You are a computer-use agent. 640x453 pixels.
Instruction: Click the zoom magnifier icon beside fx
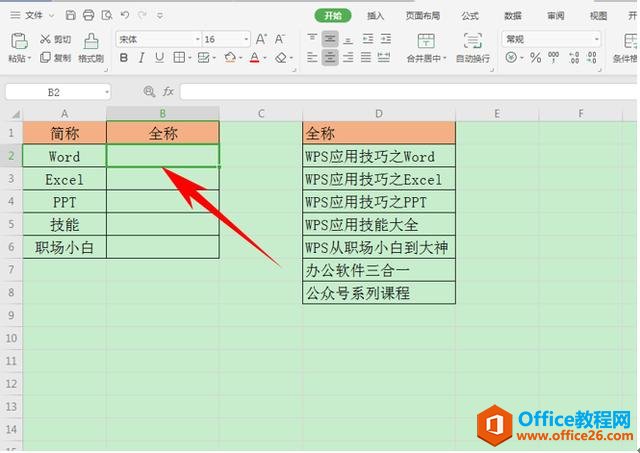(149, 92)
